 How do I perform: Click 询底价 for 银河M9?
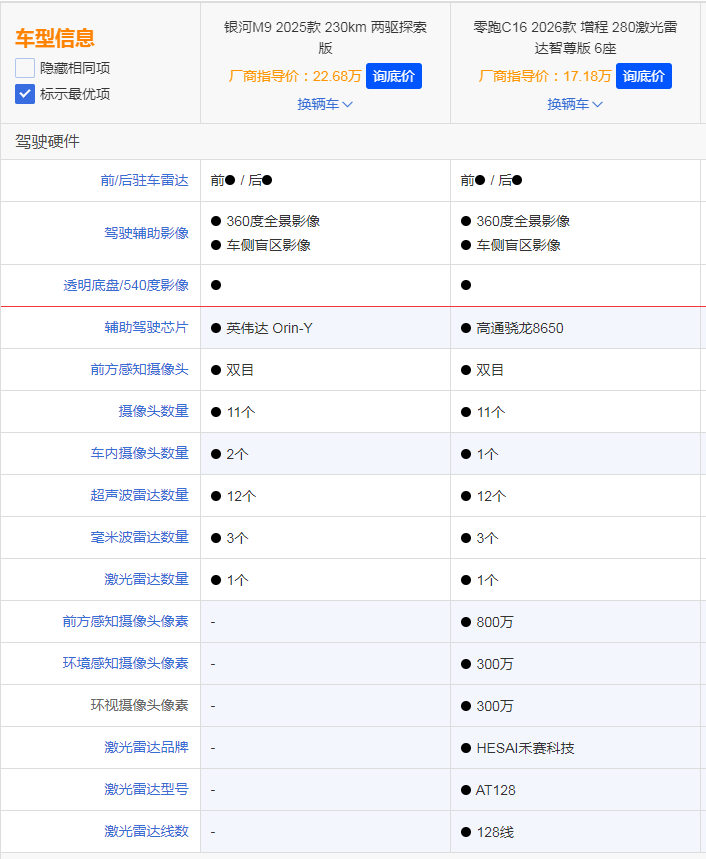point(394,76)
